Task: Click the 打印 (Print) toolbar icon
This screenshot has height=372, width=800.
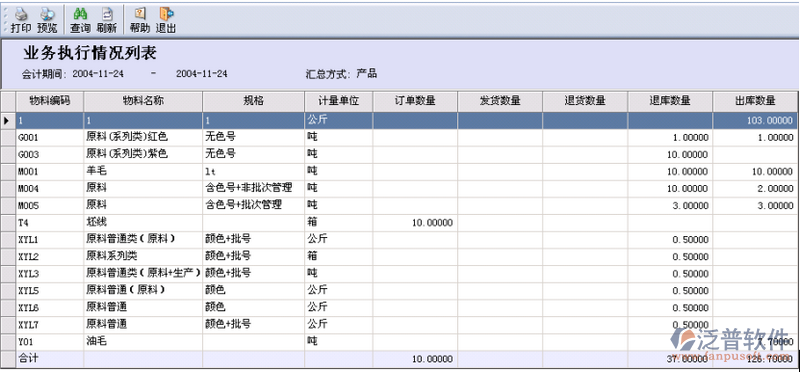Action: coord(20,14)
